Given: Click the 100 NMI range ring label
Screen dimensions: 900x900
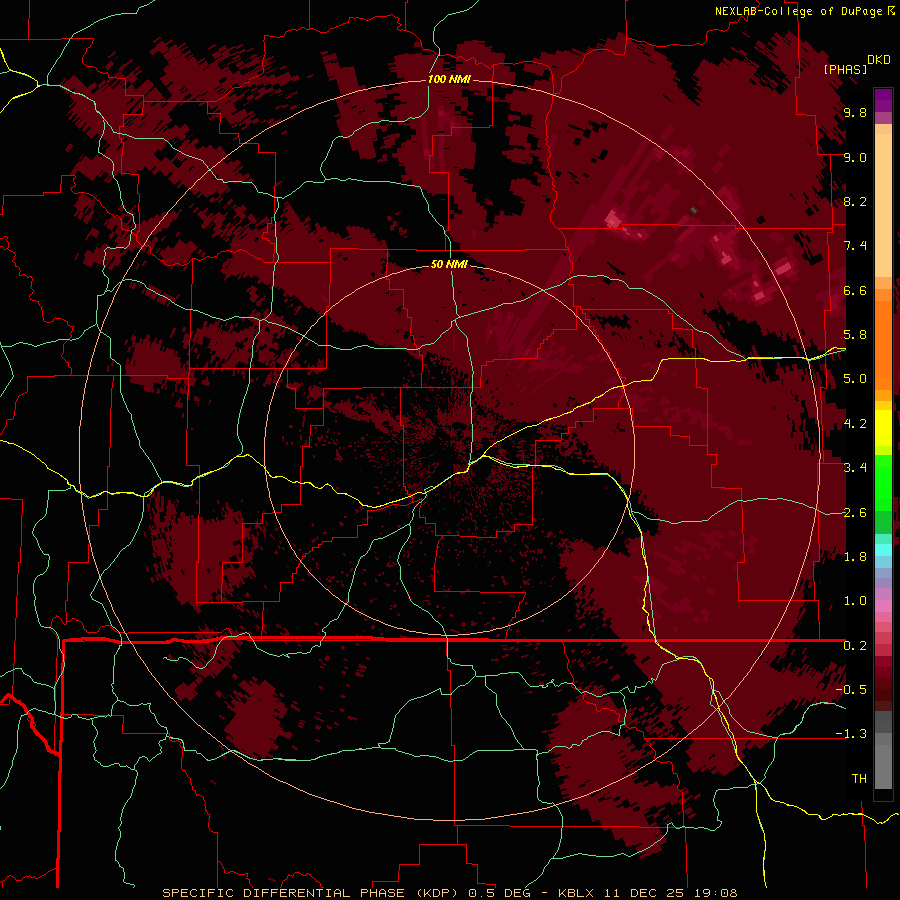Looking at the screenshot, I should pos(449,79).
